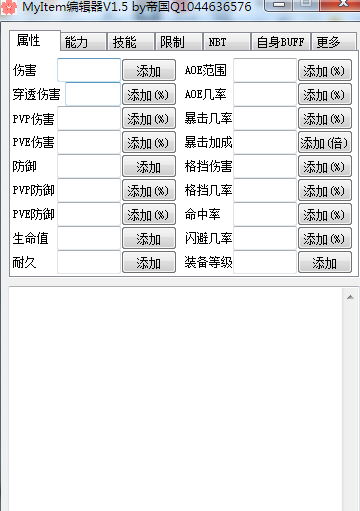The image size is (360, 511).
Task: Focus the AOE范围 input field
Action: (265, 70)
